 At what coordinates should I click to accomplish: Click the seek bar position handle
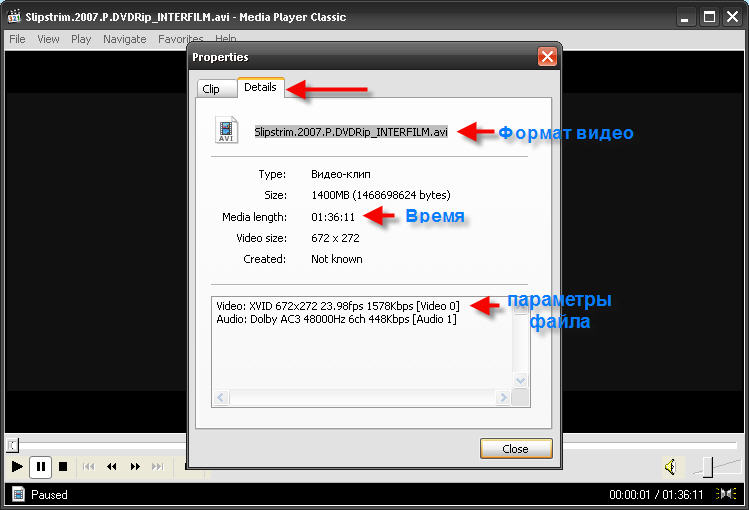(x=12, y=446)
